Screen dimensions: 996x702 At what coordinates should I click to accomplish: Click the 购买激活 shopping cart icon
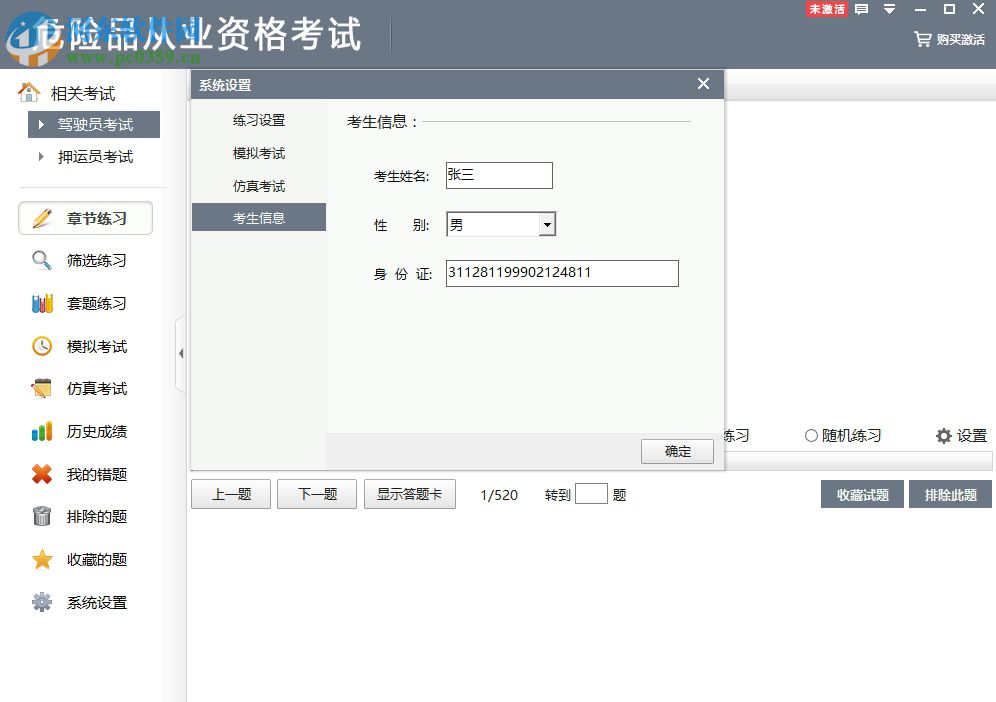[922, 38]
